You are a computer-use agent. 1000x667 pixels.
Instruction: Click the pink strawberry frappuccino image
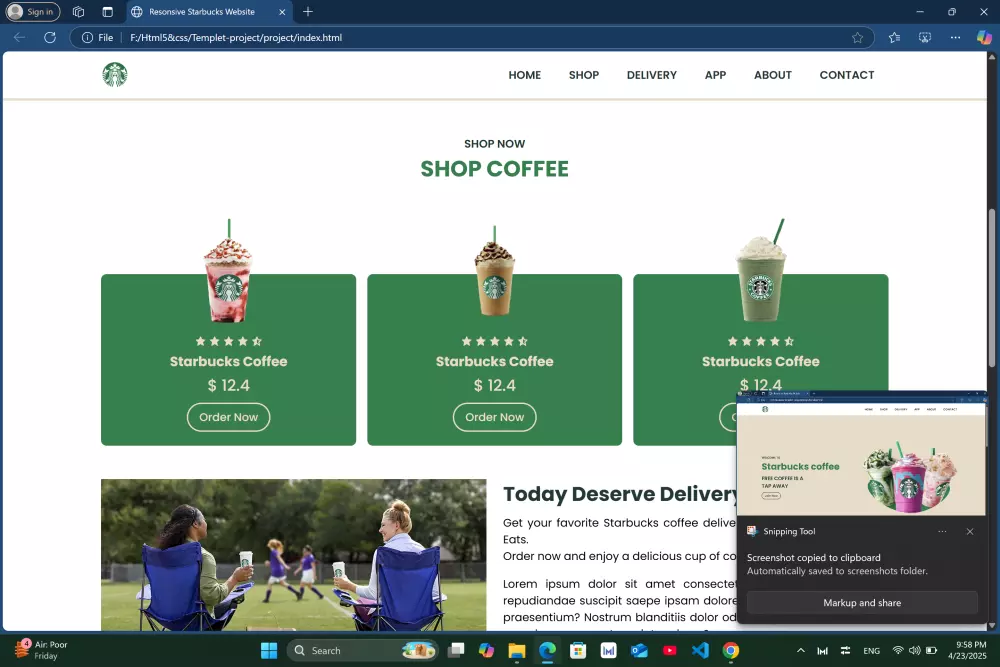click(228, 270)
